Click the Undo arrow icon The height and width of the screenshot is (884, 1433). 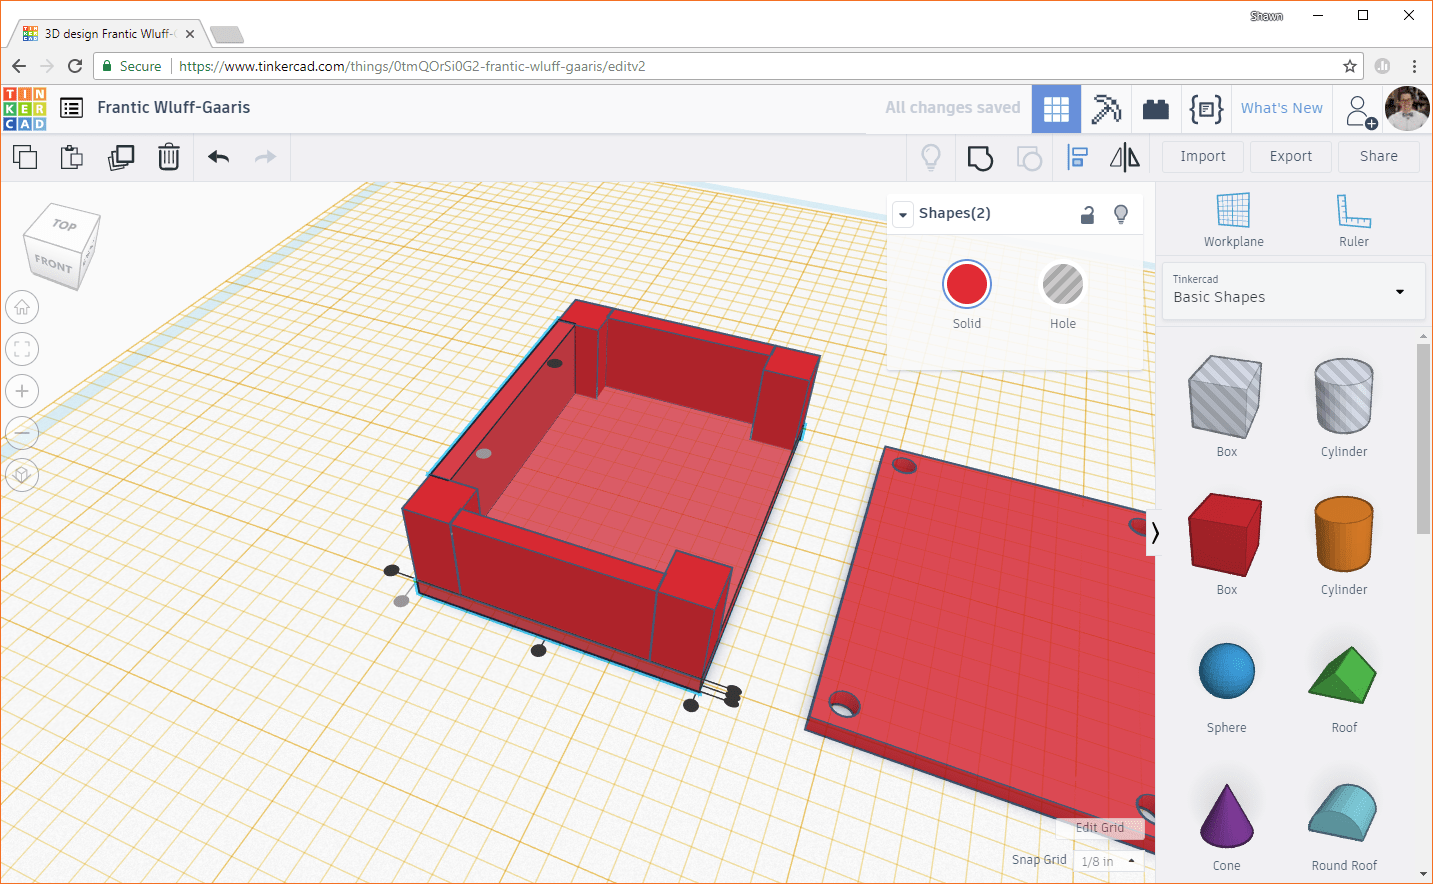point(218,157)
